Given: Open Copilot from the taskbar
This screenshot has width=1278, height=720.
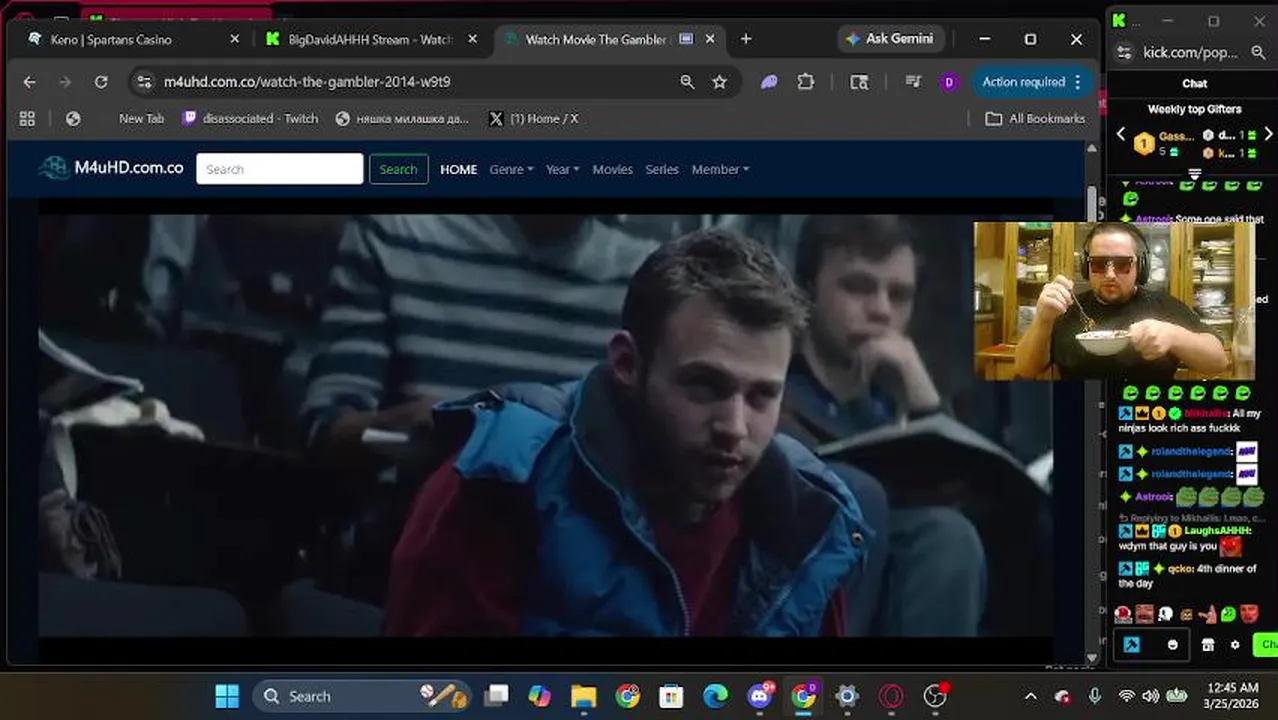Looking at the screenshot, I should [x=540, y=696].
